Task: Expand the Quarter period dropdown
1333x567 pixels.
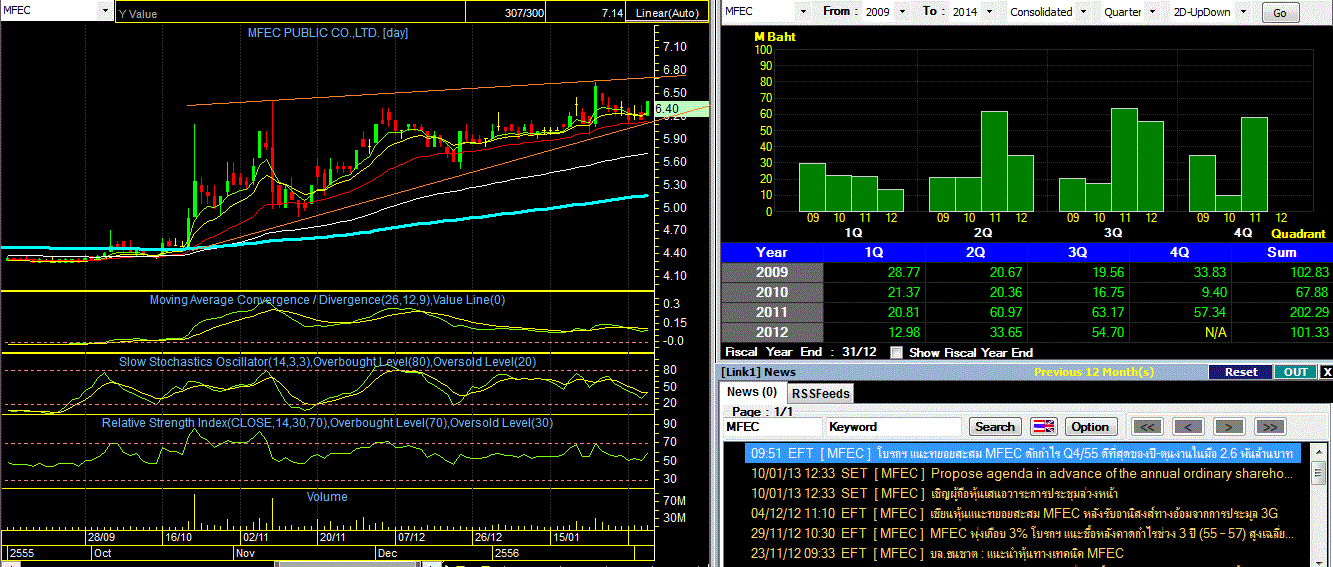Action: tap(1150, 11)
